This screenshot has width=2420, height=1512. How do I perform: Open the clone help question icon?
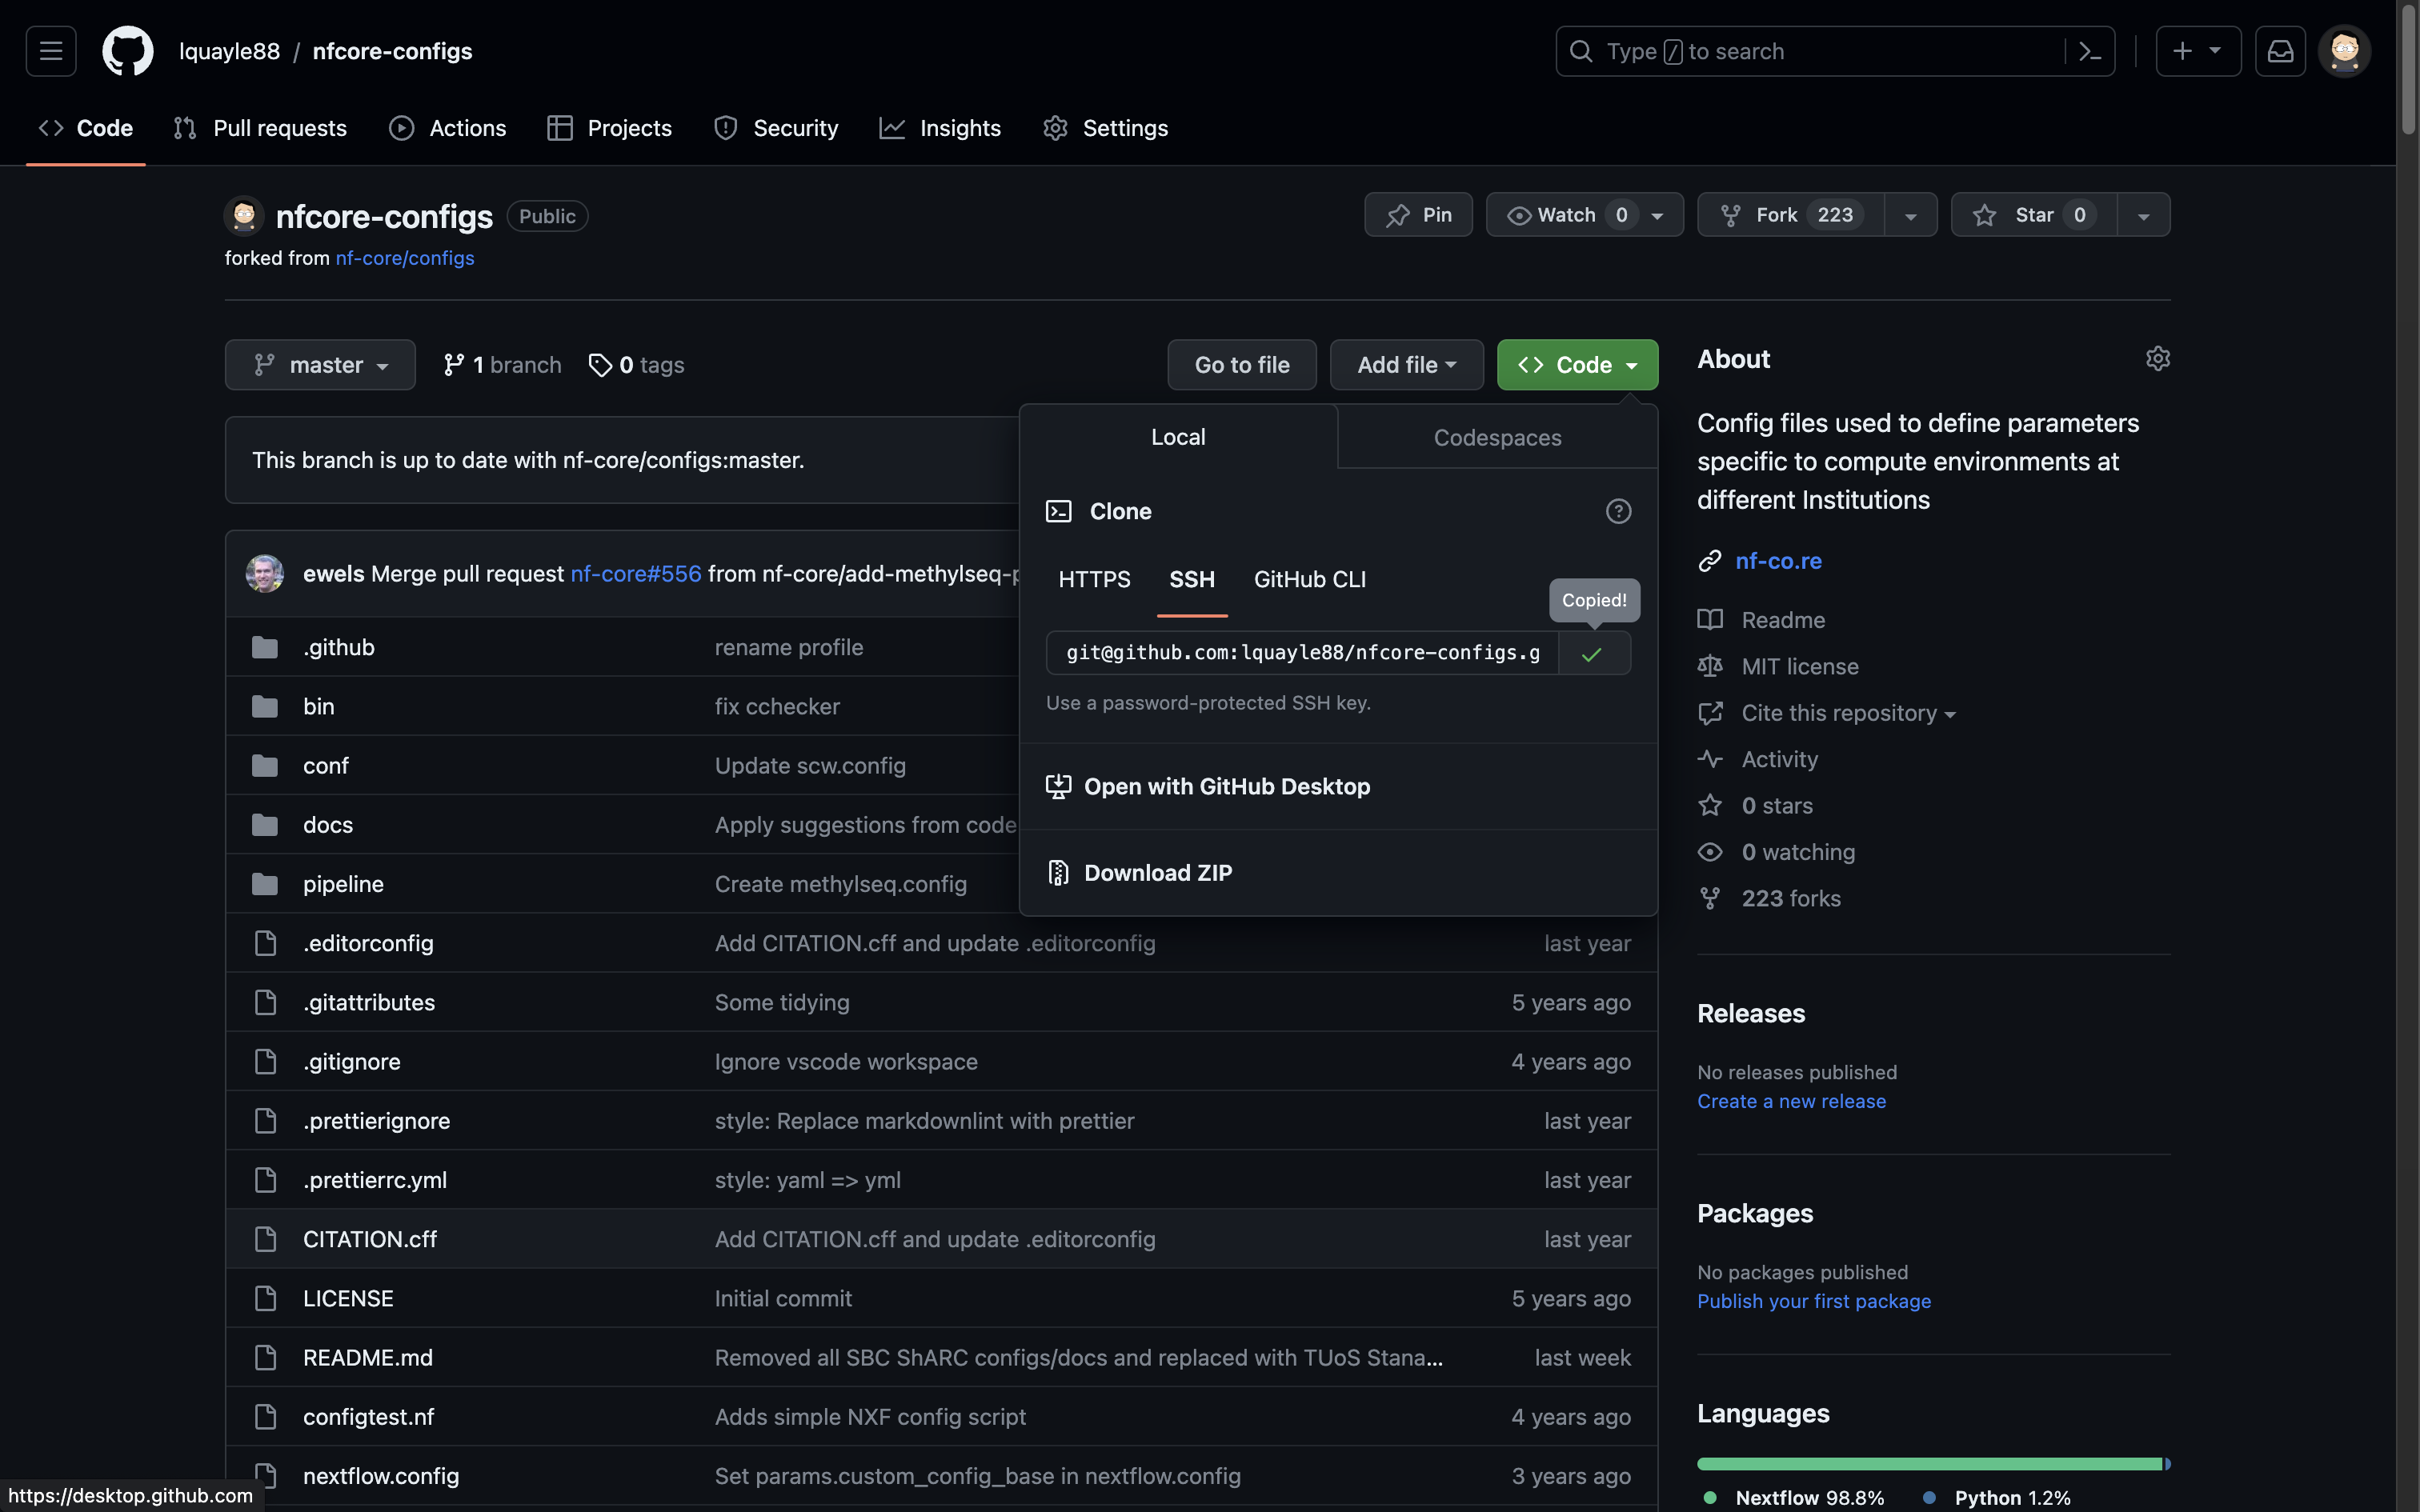1618,511
